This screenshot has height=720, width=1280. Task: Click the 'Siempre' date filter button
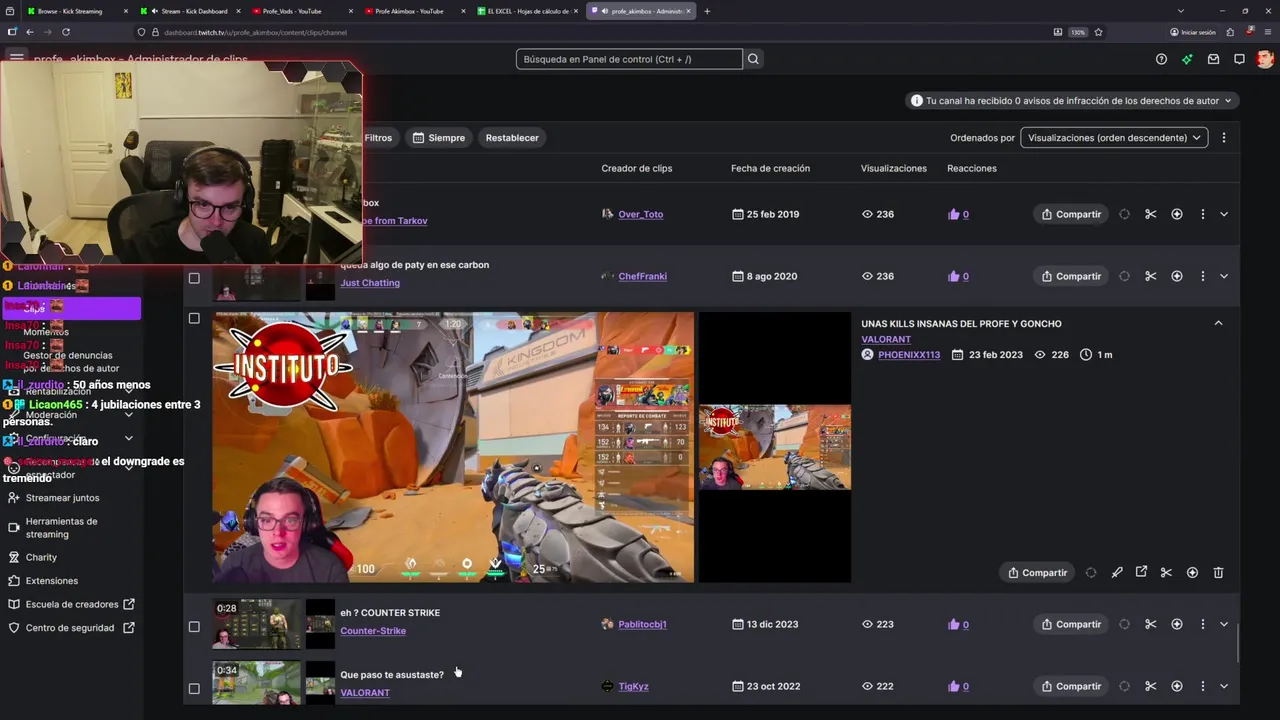click(x=438, y=138)
